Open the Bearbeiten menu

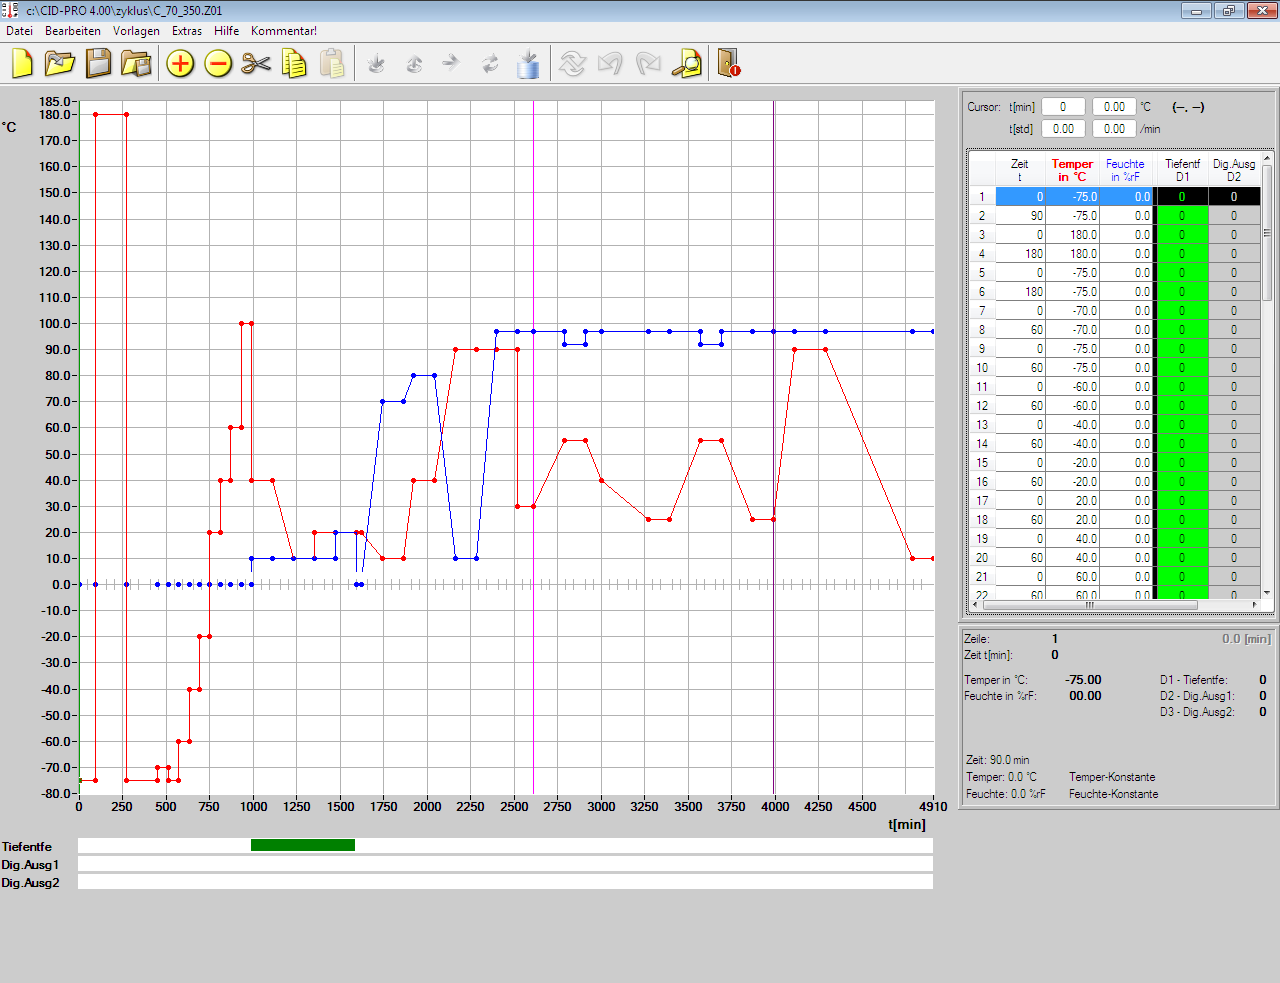(x=73, y=31)
